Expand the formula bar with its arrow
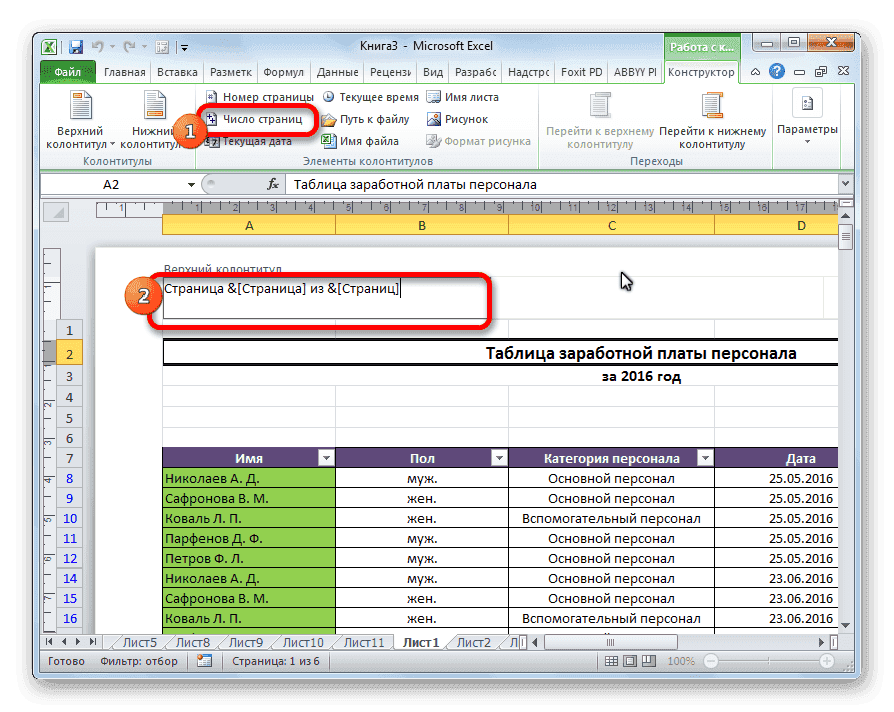 coord(846,184)
